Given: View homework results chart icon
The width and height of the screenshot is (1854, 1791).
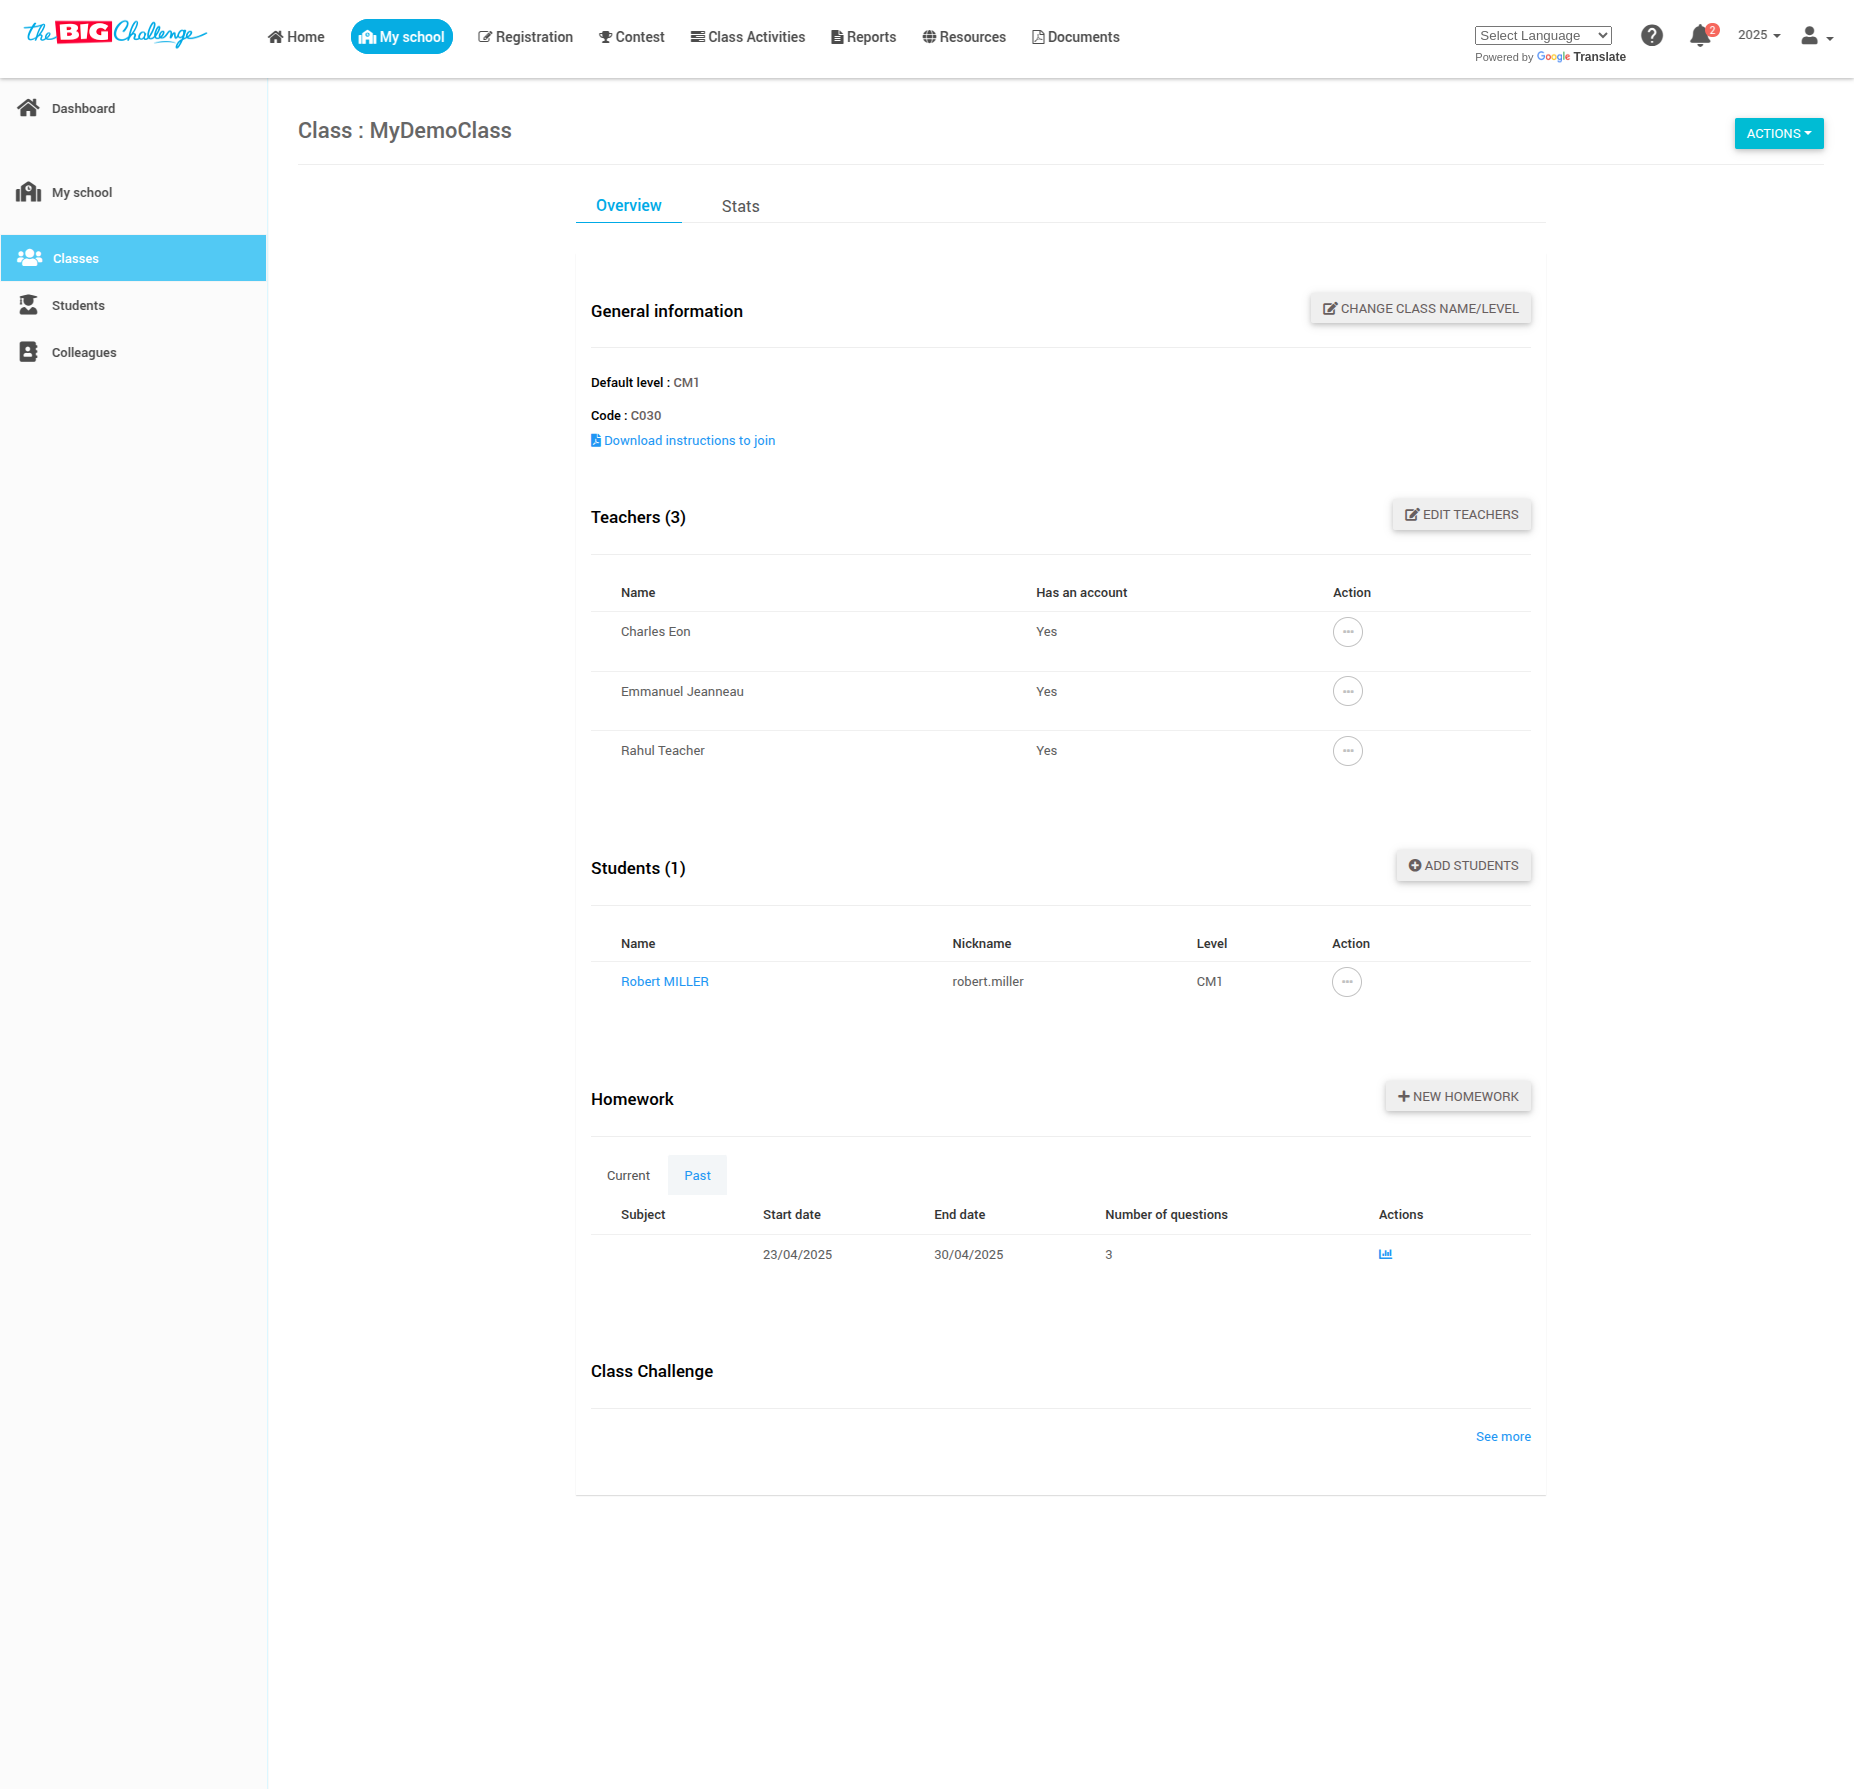Looking at the screenshot, I should [1385, 1254].
